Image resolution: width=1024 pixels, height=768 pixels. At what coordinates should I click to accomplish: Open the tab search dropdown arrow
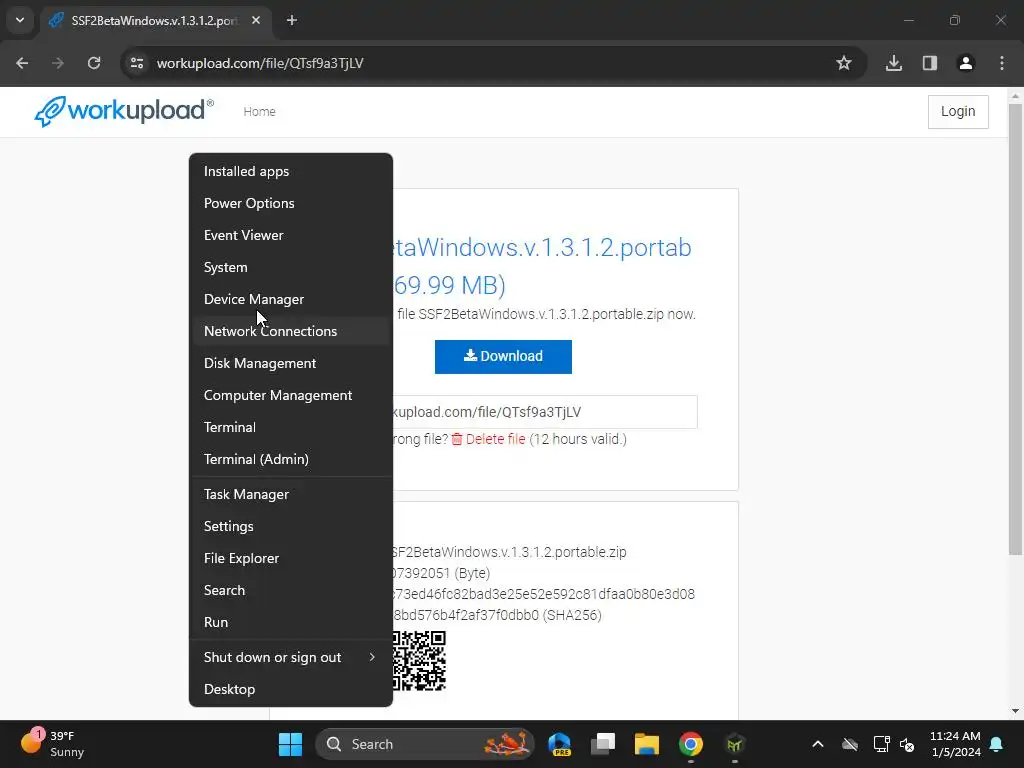tap(20, 20)
